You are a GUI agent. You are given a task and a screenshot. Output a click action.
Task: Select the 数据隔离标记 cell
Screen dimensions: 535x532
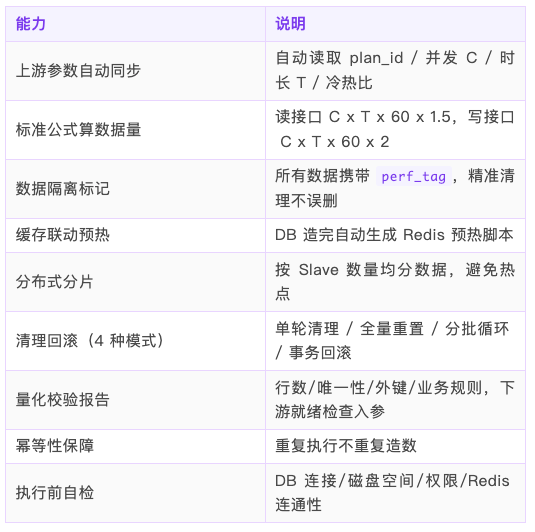pos(135,189)
